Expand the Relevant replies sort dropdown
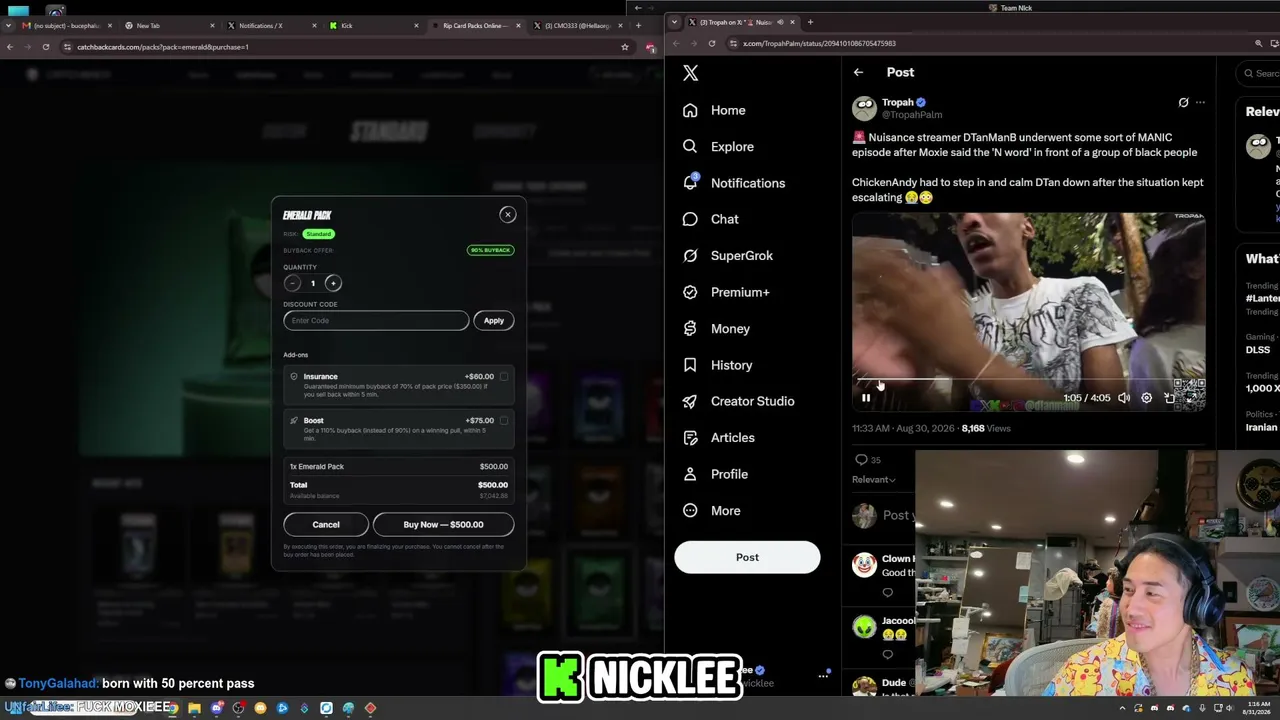 [x=874, y=480]
